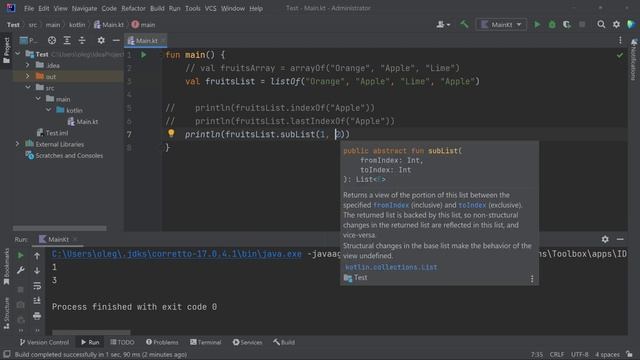Open the Navigate menu

point(84,8)
